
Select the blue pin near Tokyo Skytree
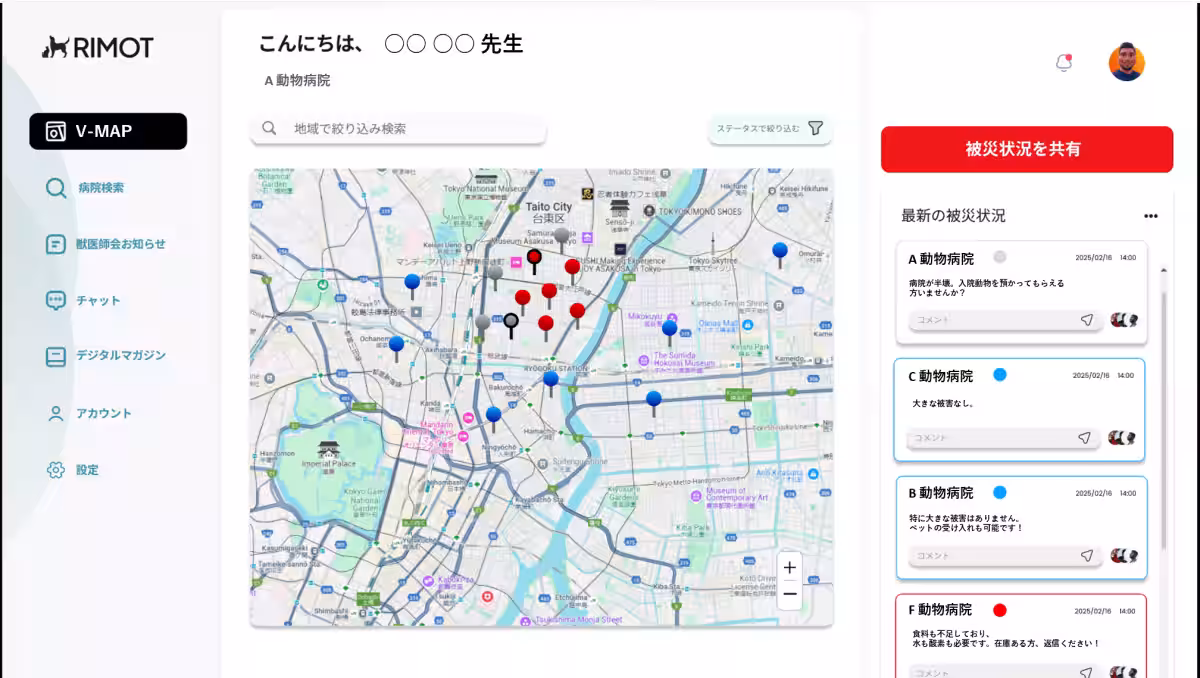pyautogui.click(x=780, y=254)
